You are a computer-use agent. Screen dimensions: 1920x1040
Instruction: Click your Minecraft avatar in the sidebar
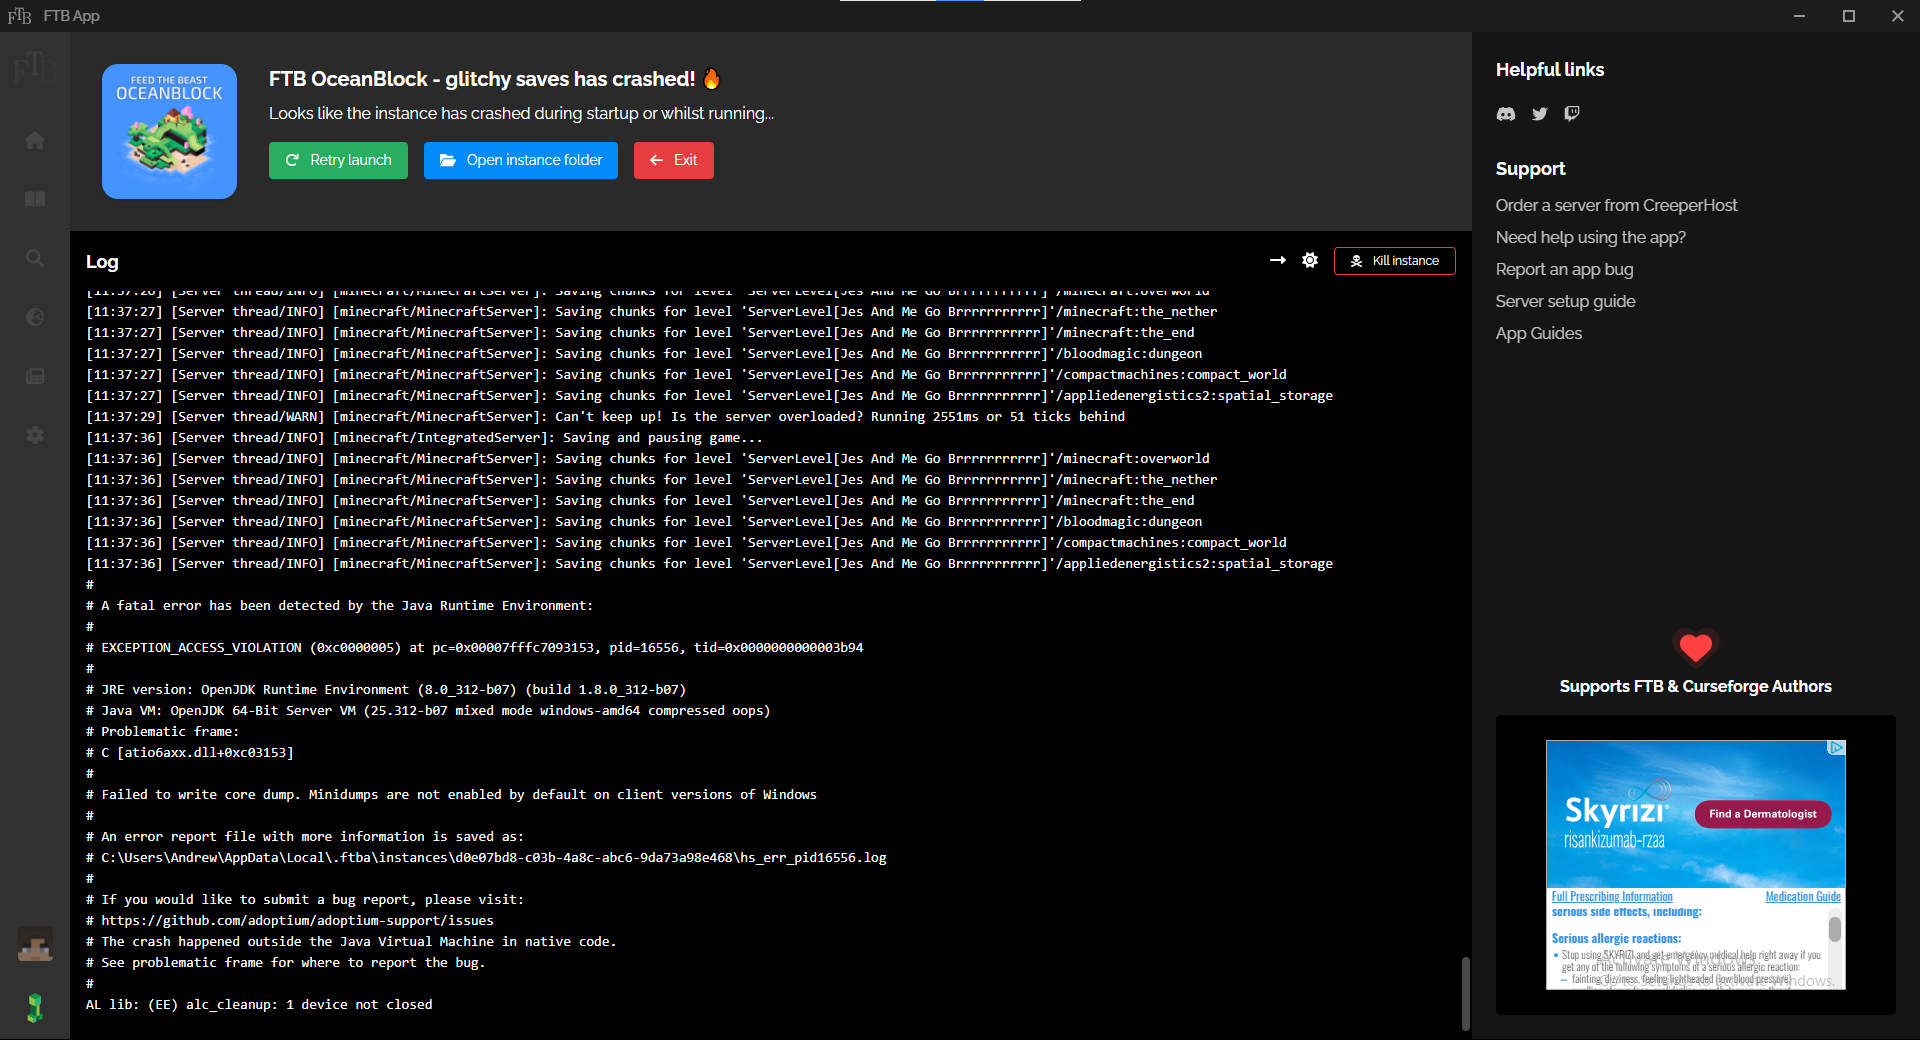pyautogui.click(x=35, y=945)
